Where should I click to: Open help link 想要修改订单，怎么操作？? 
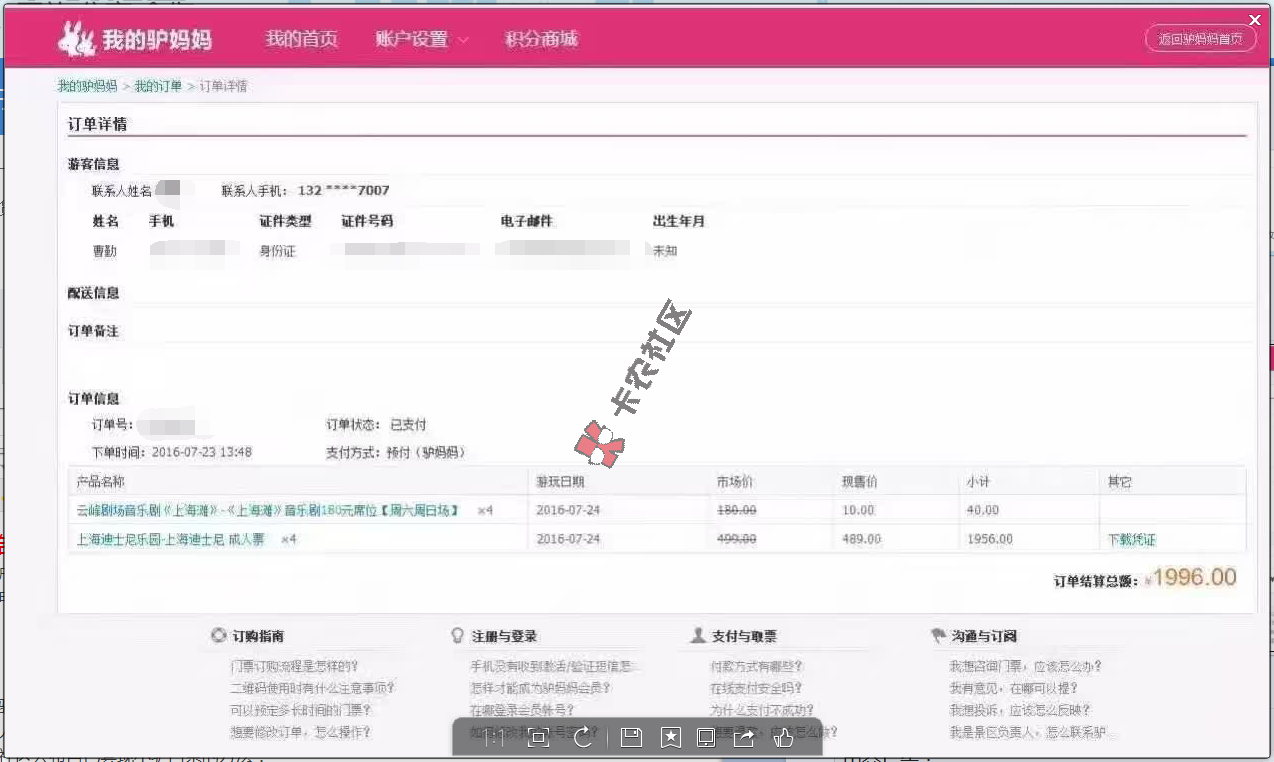(300, 732)
